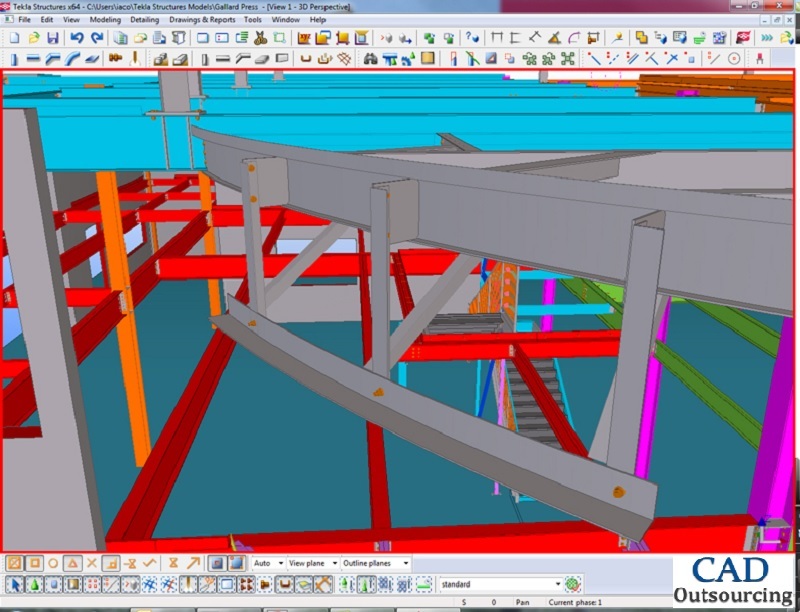Image resolution: width=800 pixels, height=612 pixels.
Task: Click the Open folder icon
Action: pos(33,38)
